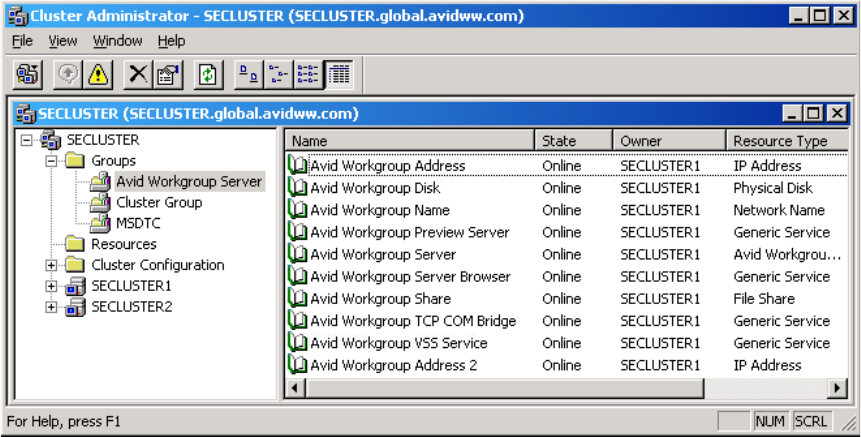Screen dimensions: 861x437
Task: Click the Resources folder icon
Action: pos(75,244)
